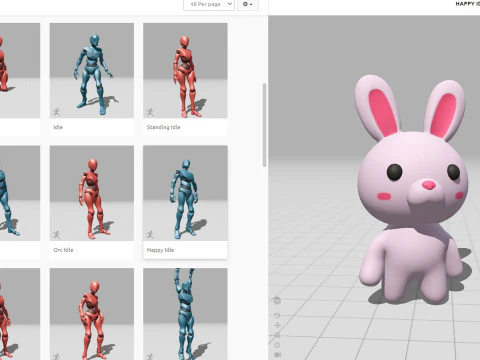This screenshot has width=480, height=360.
Task: Select the pan move-arrows icon in viewer
Action: pos(277,325)
